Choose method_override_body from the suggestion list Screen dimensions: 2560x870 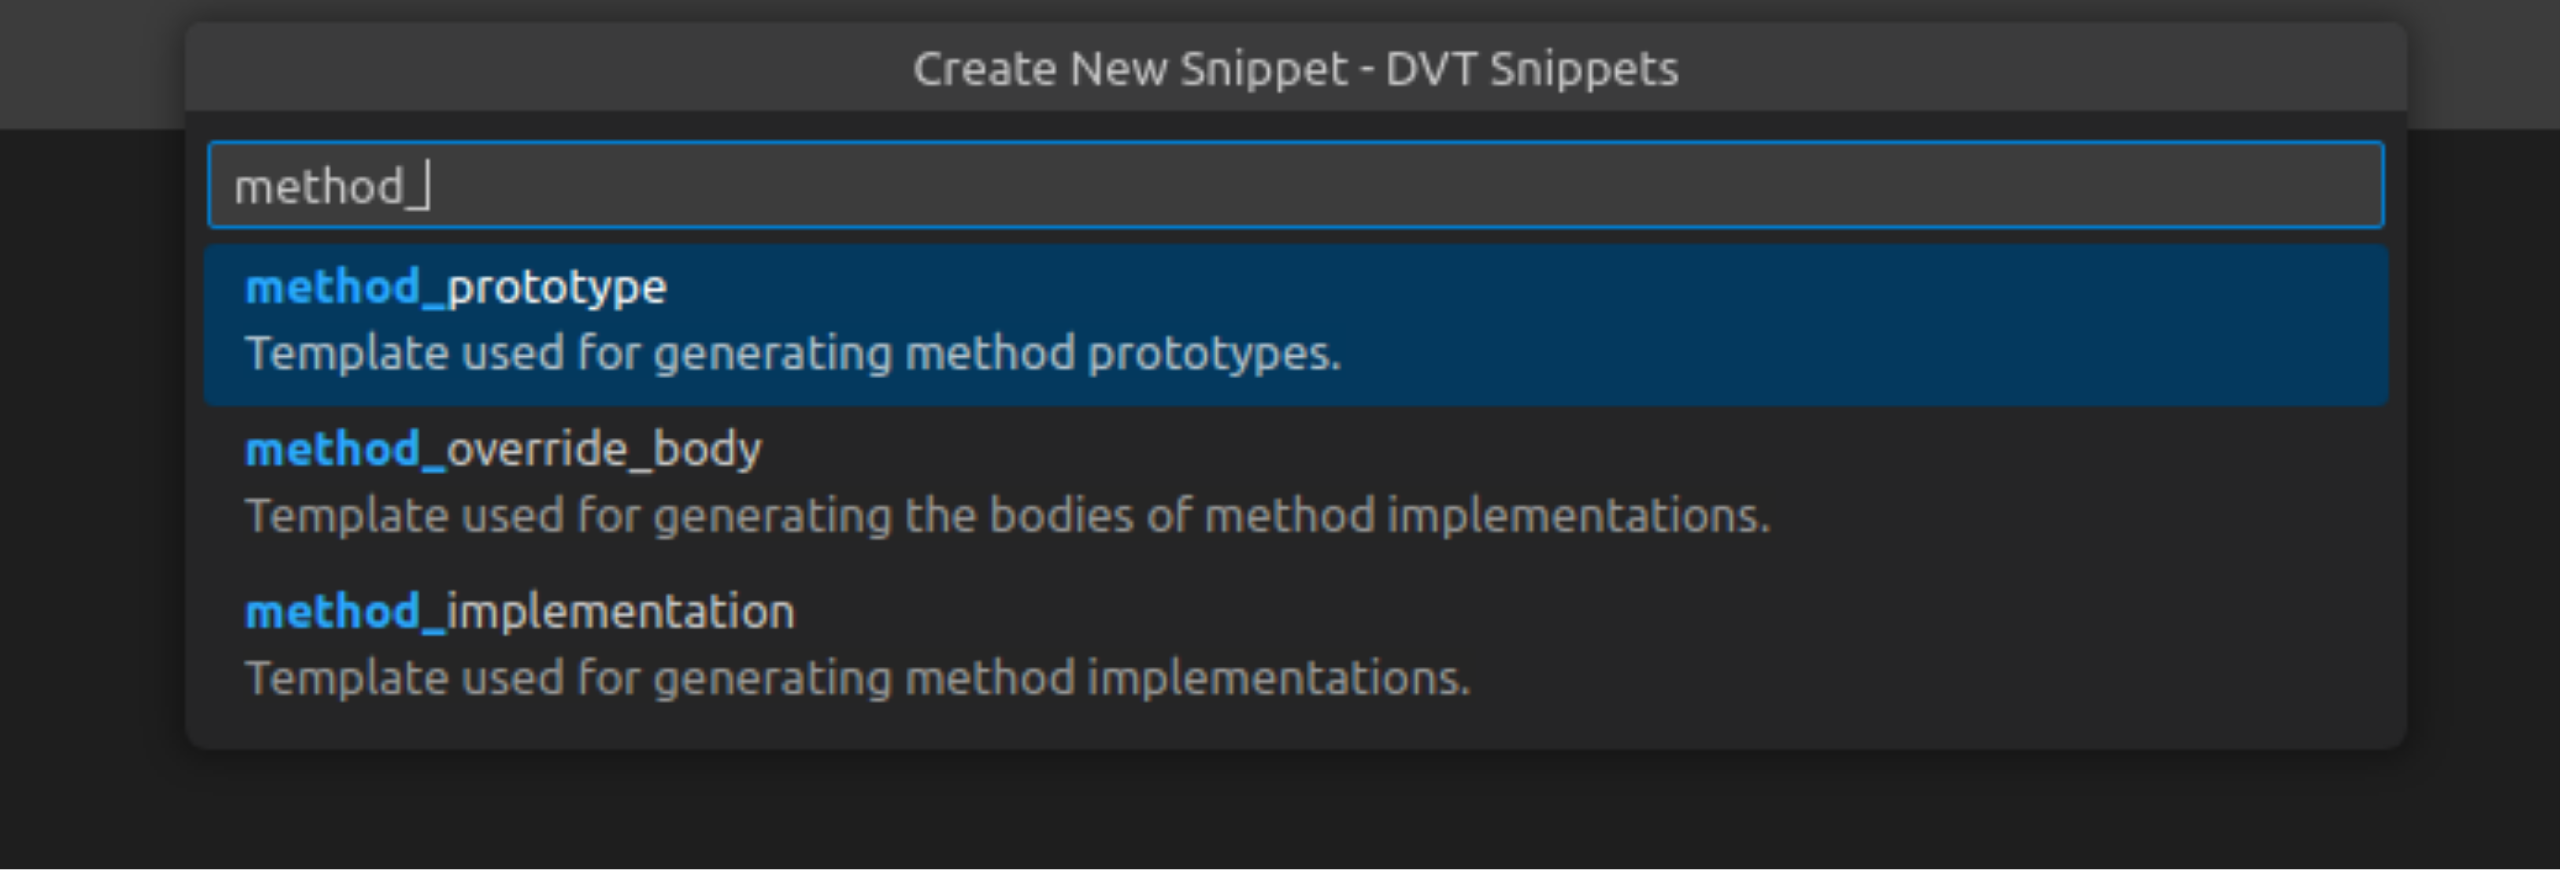click(503, 449)
